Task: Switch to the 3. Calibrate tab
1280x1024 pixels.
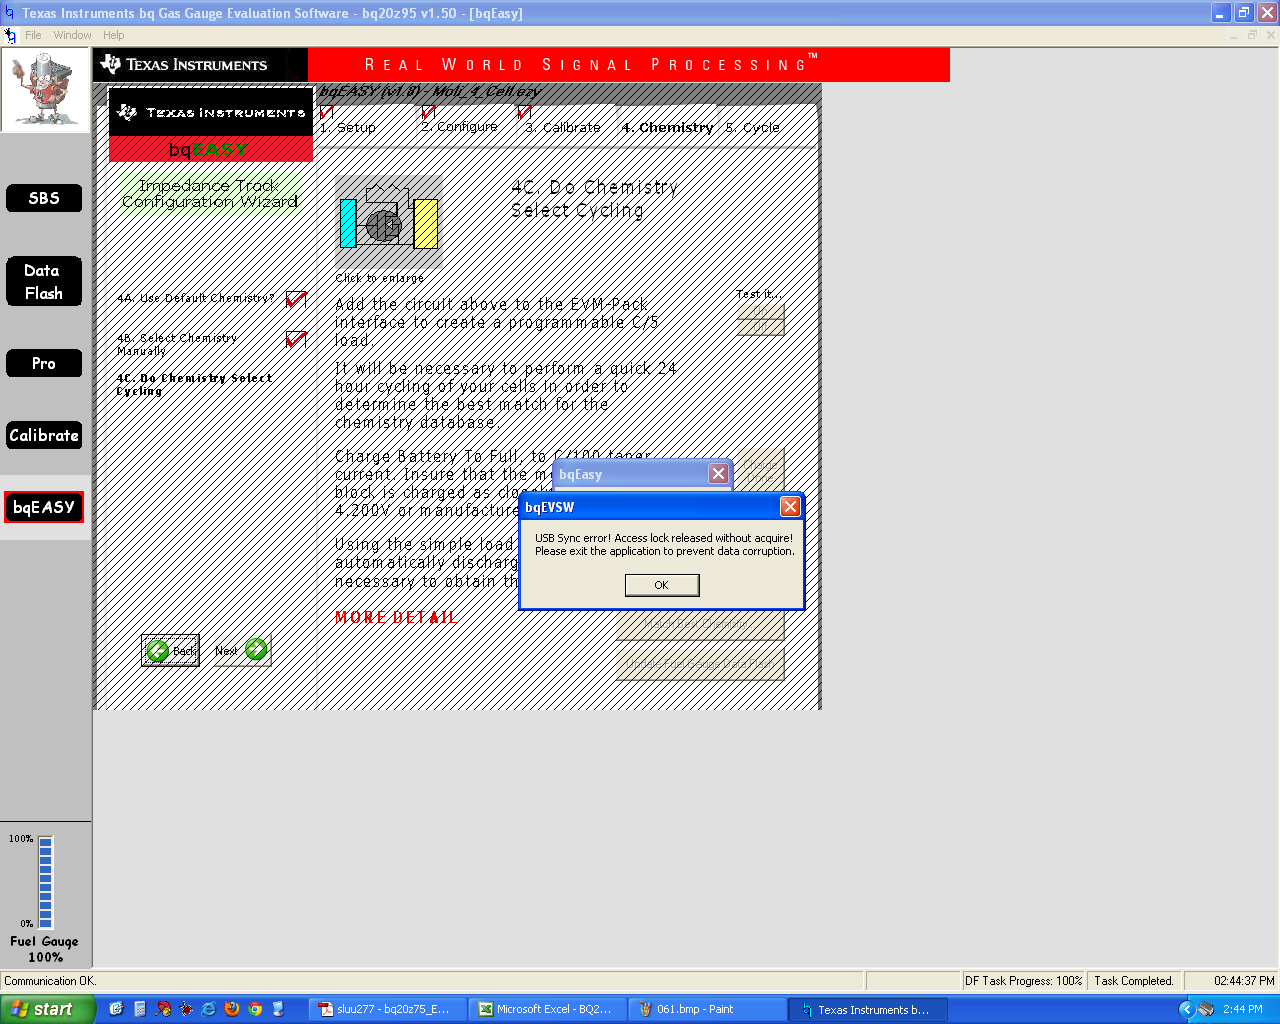Action: (x=563, y=128)
